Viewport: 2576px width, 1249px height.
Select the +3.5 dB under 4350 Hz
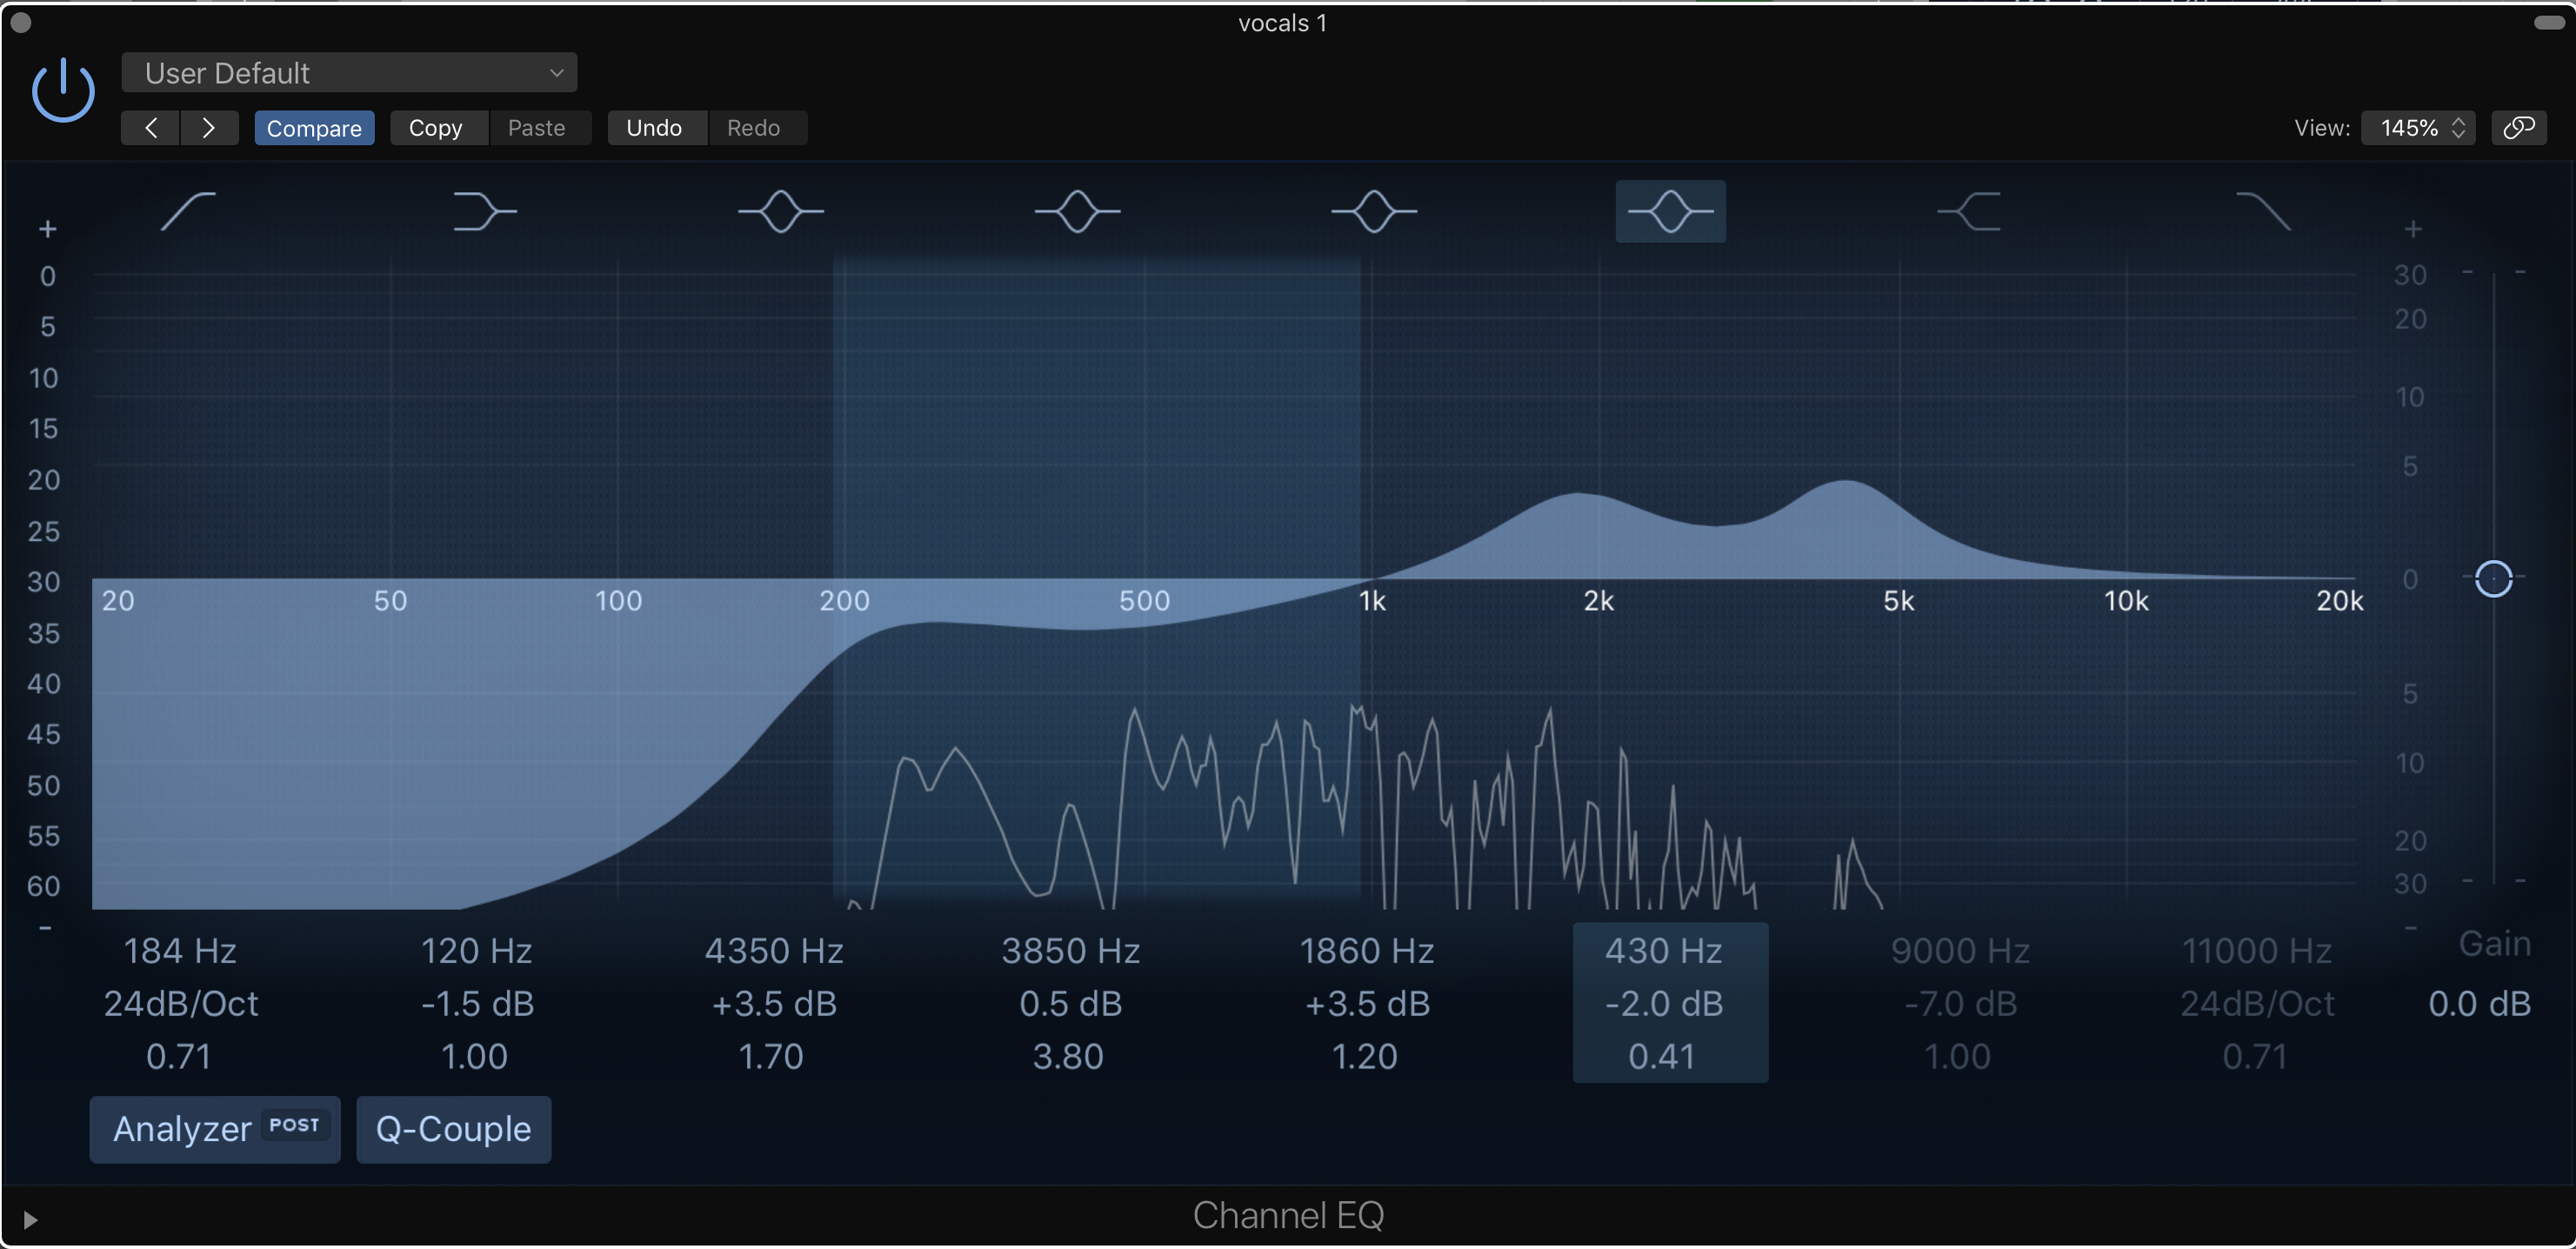(x=774, y=1003)
